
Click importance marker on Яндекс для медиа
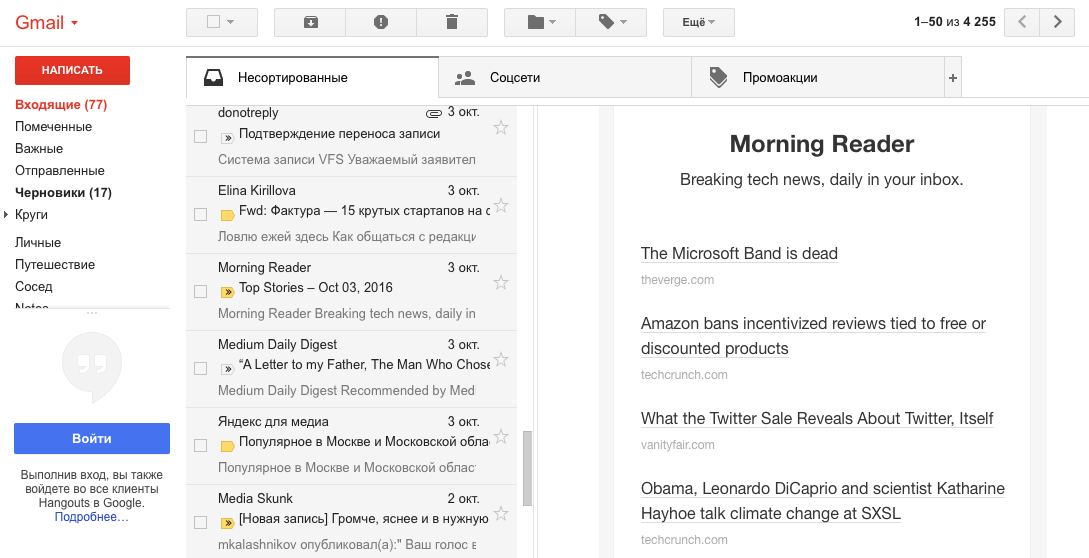[227, 446]
